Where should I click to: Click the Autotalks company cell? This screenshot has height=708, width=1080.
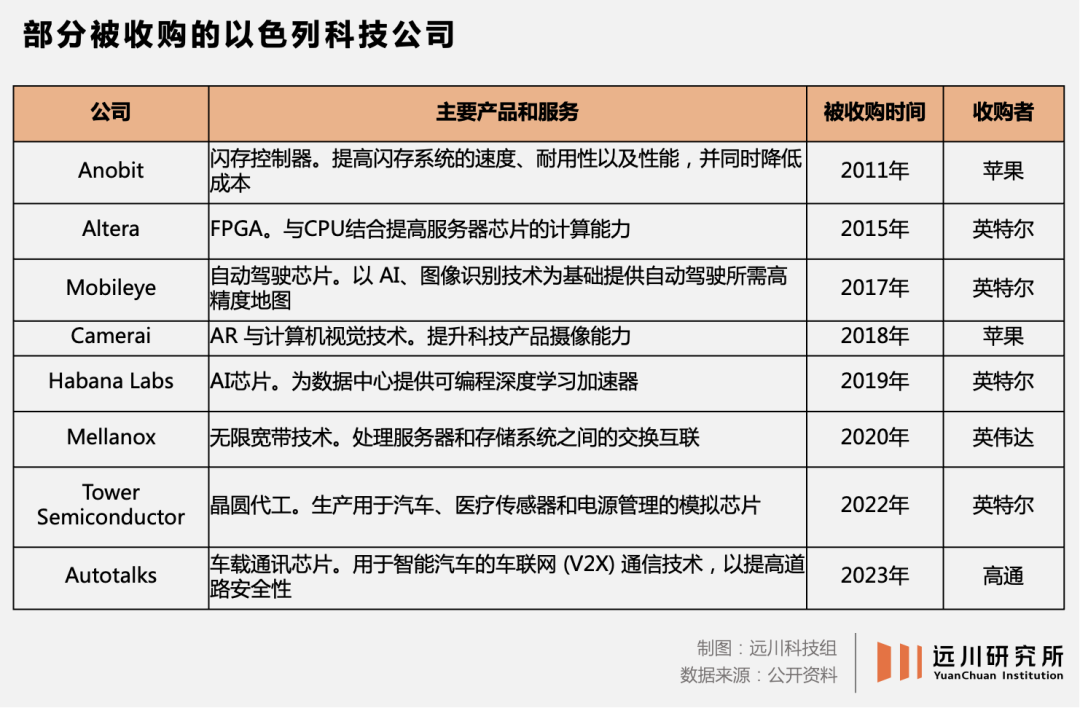point(111,576)
